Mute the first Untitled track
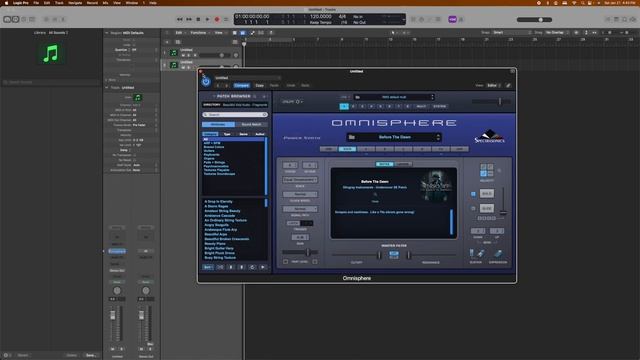Screen dimensions: 640x360 pyautogui.click(x=183, y=55)
